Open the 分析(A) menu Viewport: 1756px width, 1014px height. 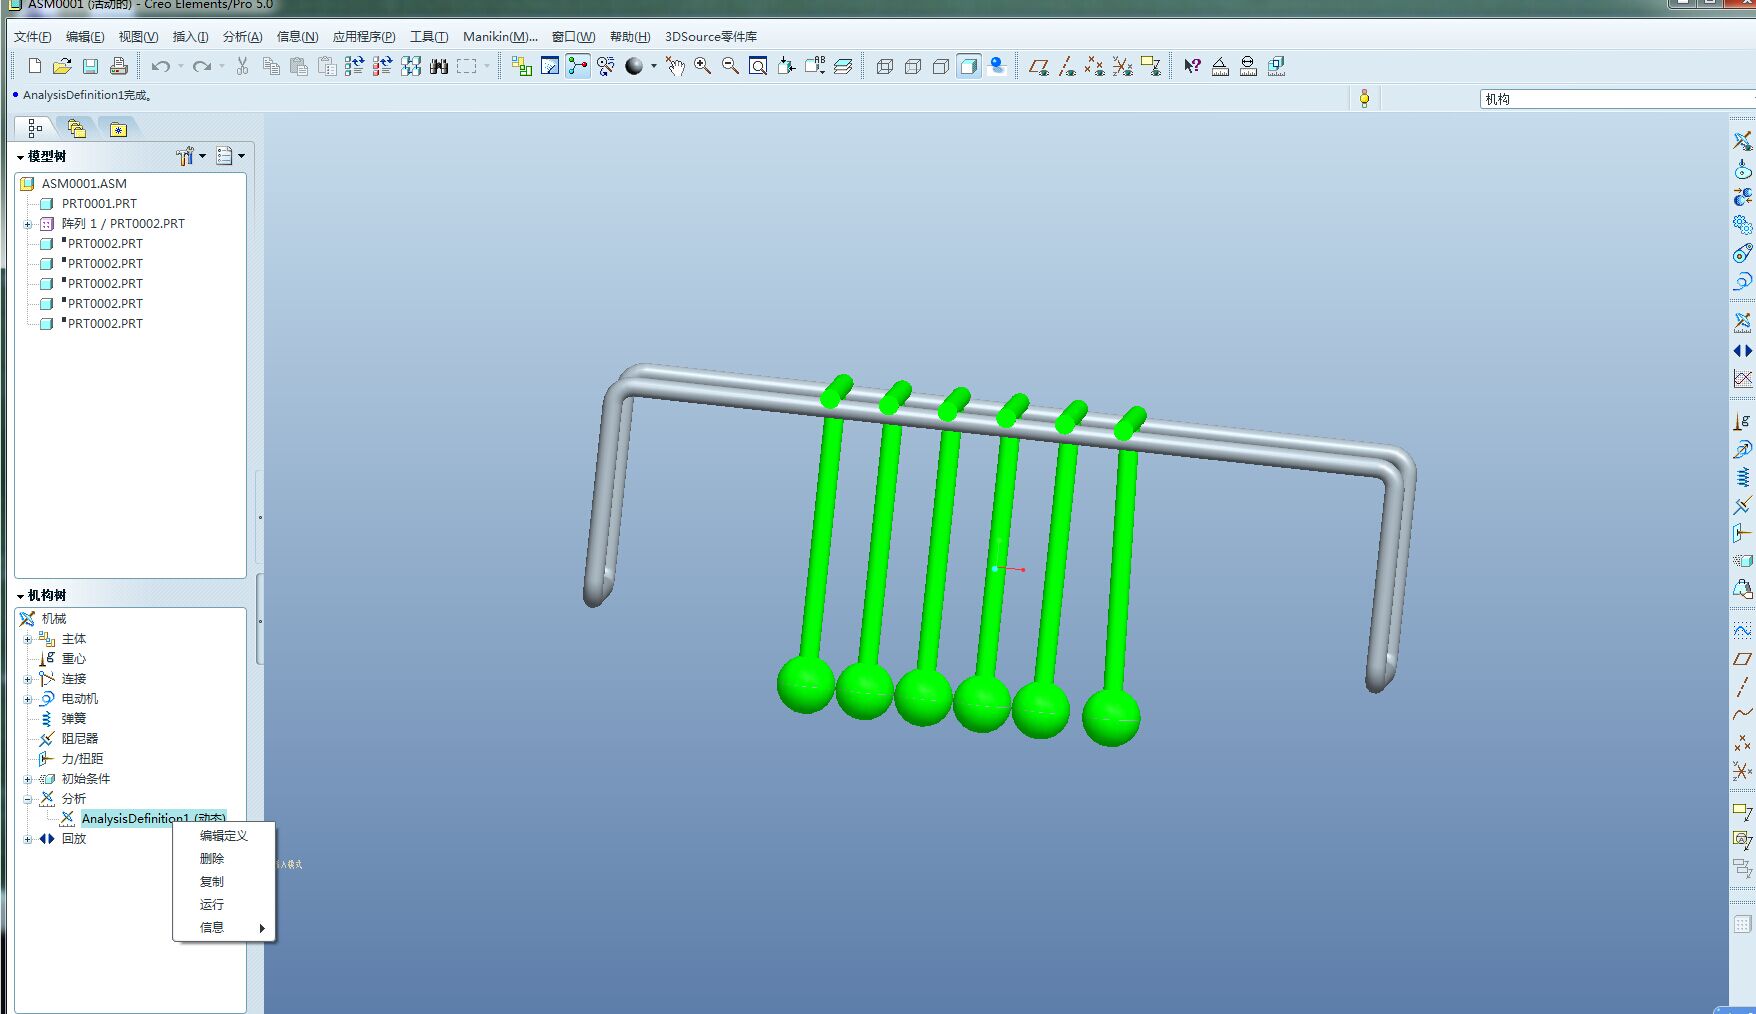point(242,37)
